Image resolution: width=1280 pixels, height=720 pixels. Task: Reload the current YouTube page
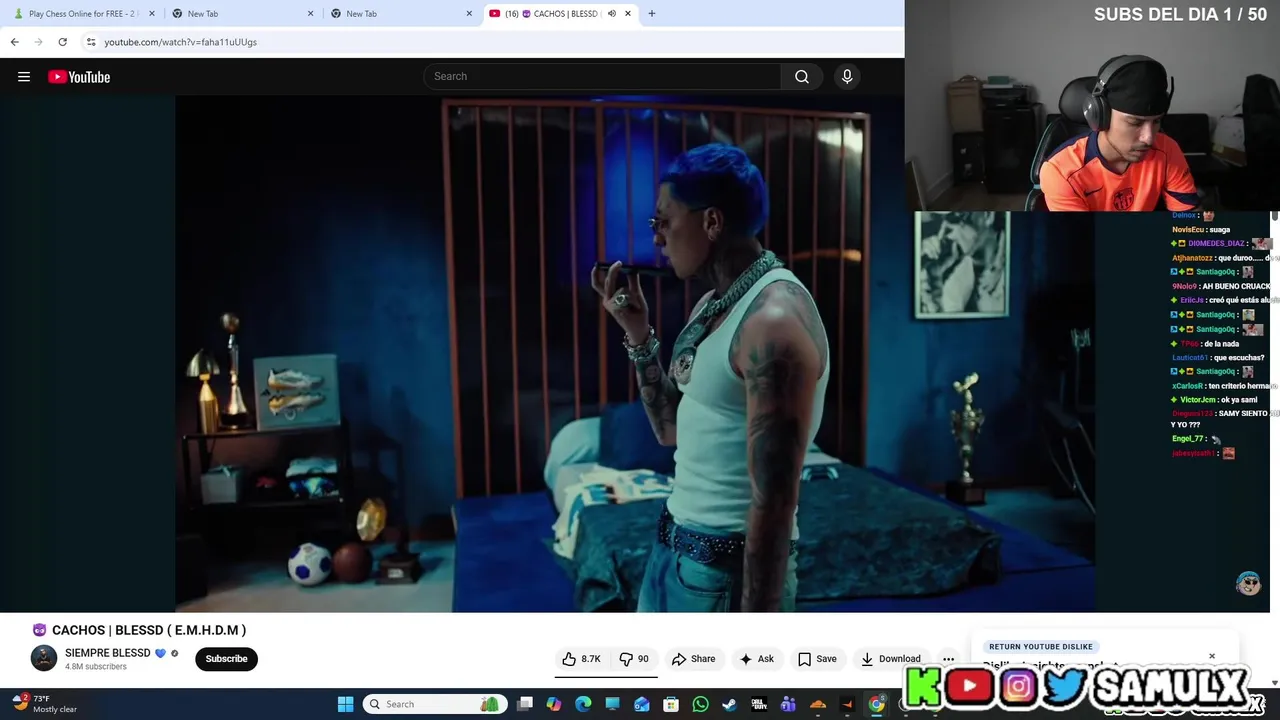(62, 42)
